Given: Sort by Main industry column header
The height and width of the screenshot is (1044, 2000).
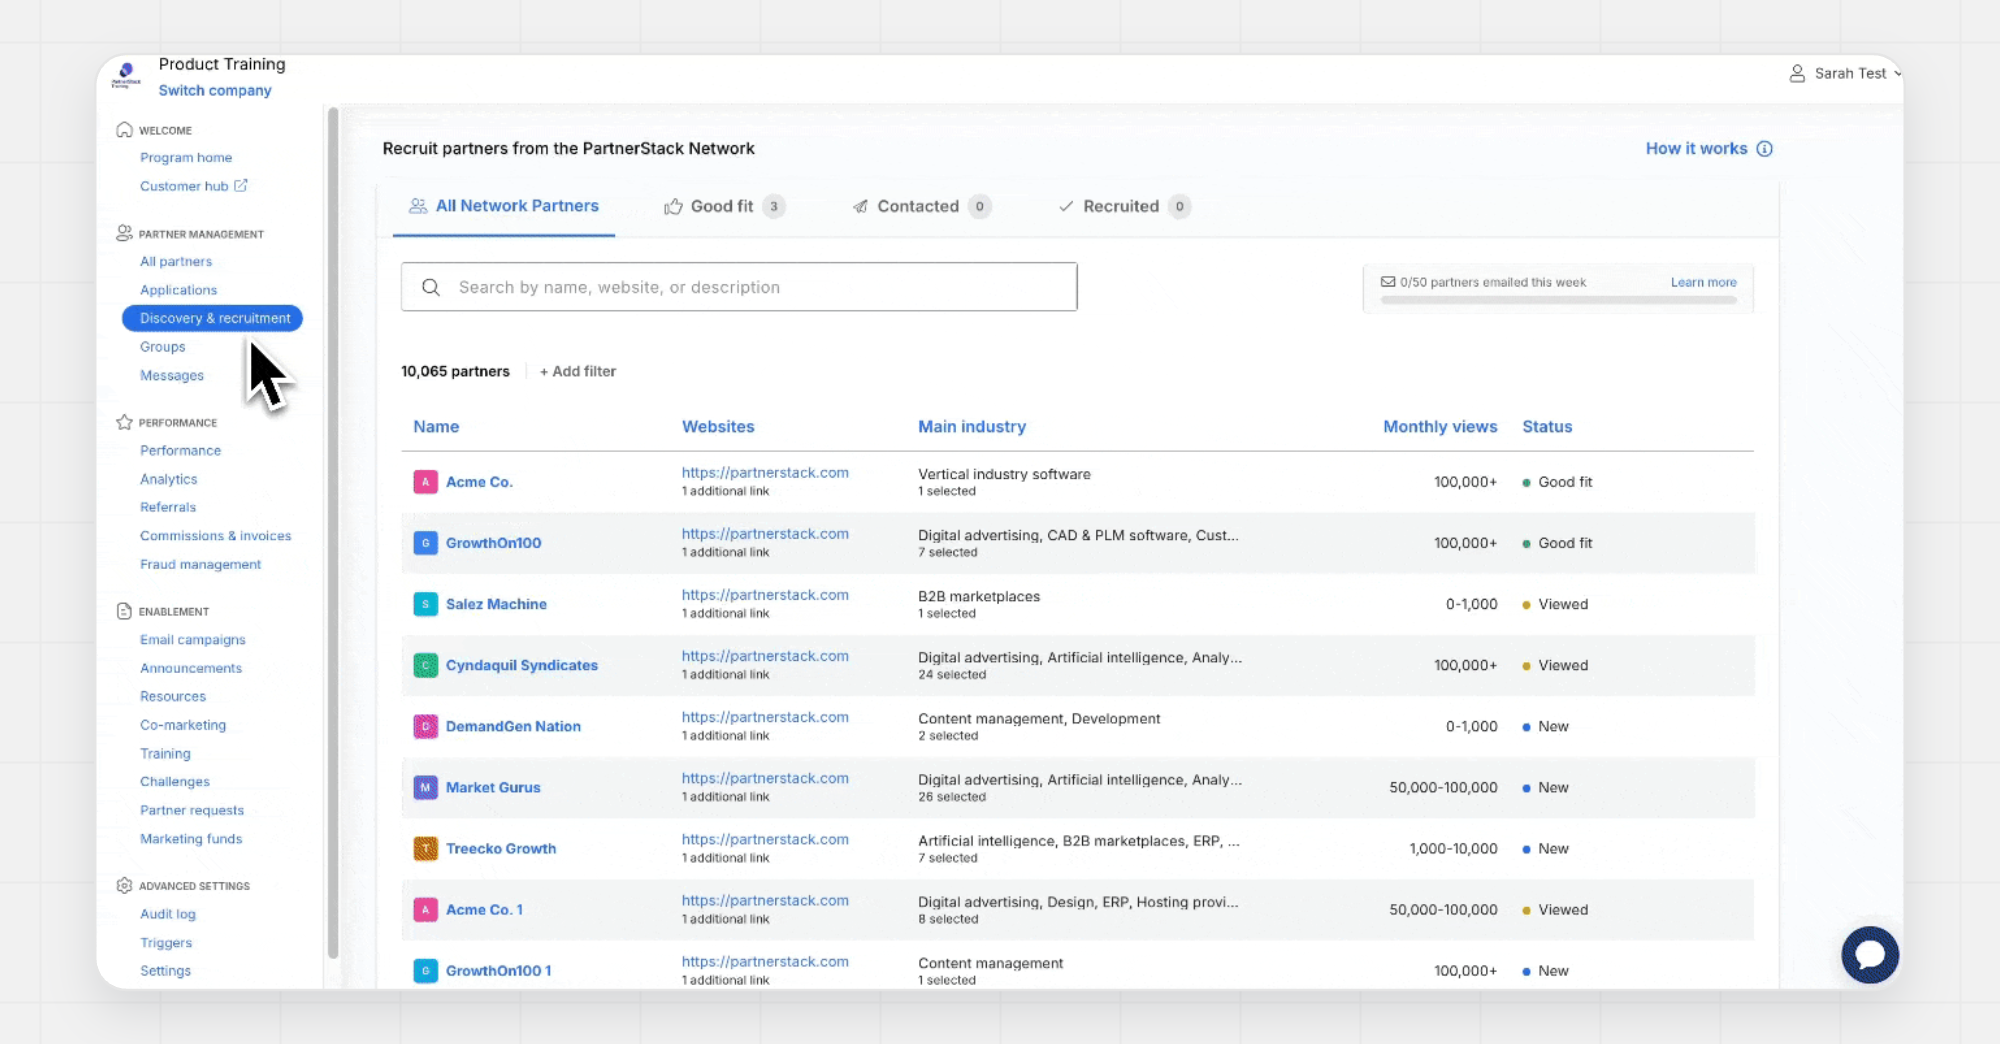Looking at the screenshot, I should pyautogui.click(x=972, y=426).
